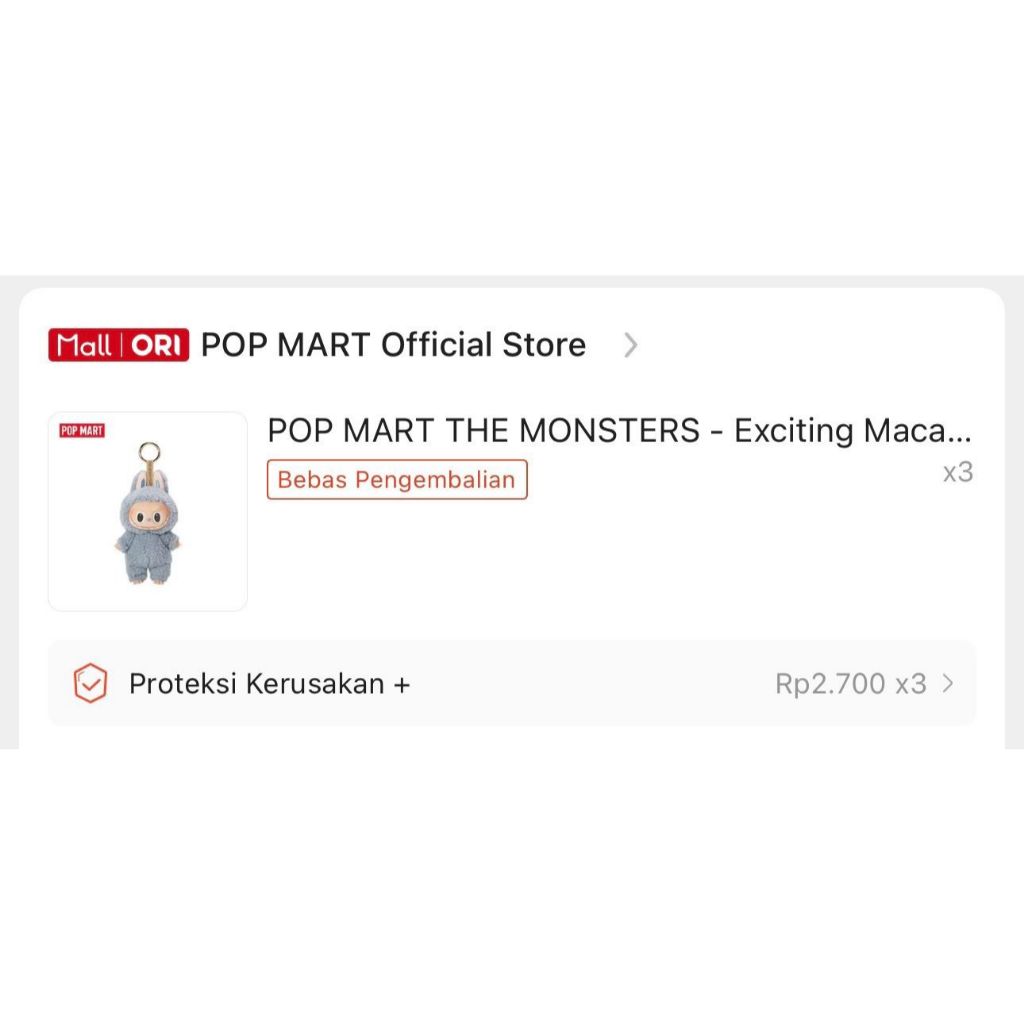Click the x3 quantity next to product
This screenshot has height=1024, width=1024.
[x=957, y=472]
